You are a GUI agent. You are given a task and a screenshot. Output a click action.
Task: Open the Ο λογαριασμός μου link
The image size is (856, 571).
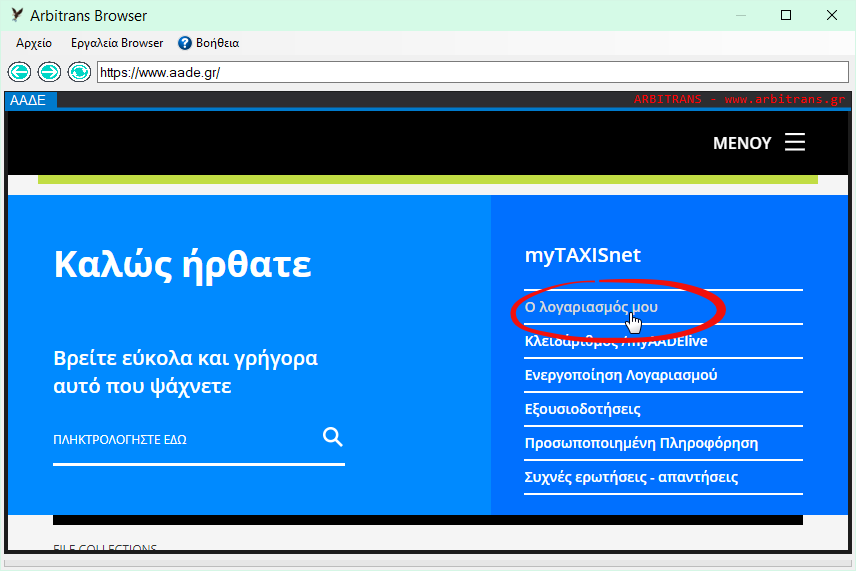[x=591, y=307]
